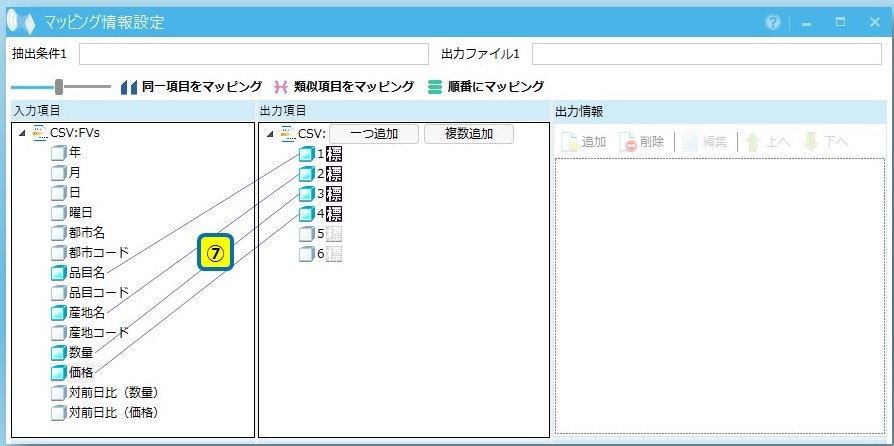The width and height of the screenshot is (894, 446).
Task: Click output item 4 cube icon
Action: click(307, 213)
